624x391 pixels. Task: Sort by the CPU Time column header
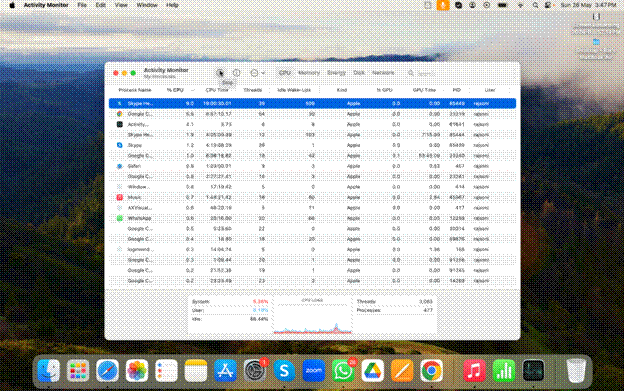[x=217, y=90]
